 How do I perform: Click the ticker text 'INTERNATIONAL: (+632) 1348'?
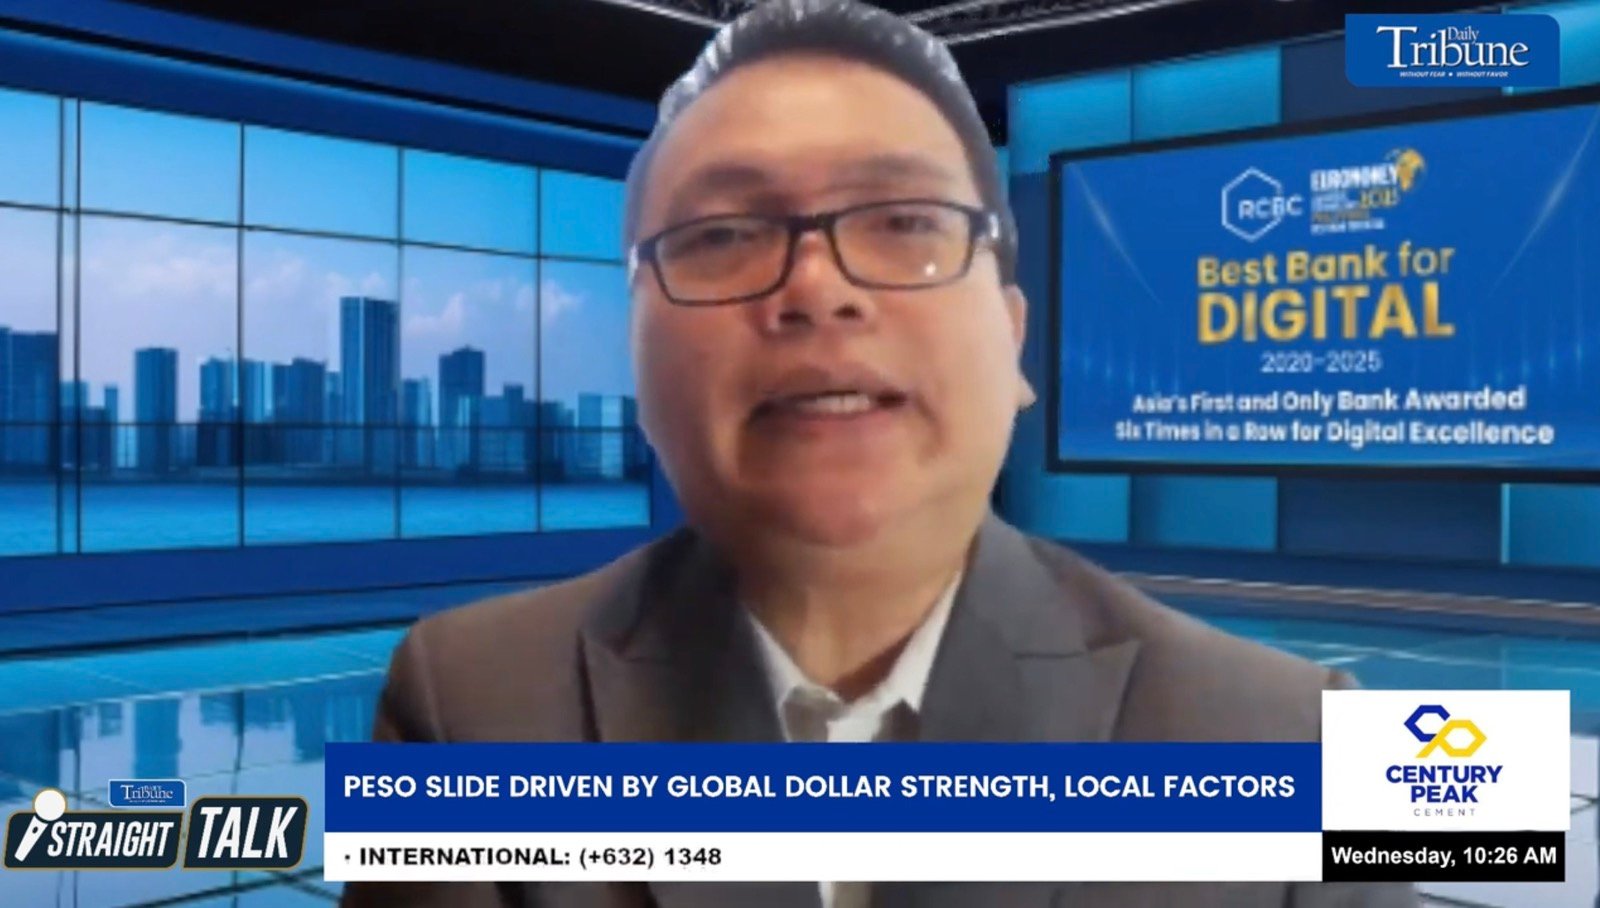click(x=540, y=856)
